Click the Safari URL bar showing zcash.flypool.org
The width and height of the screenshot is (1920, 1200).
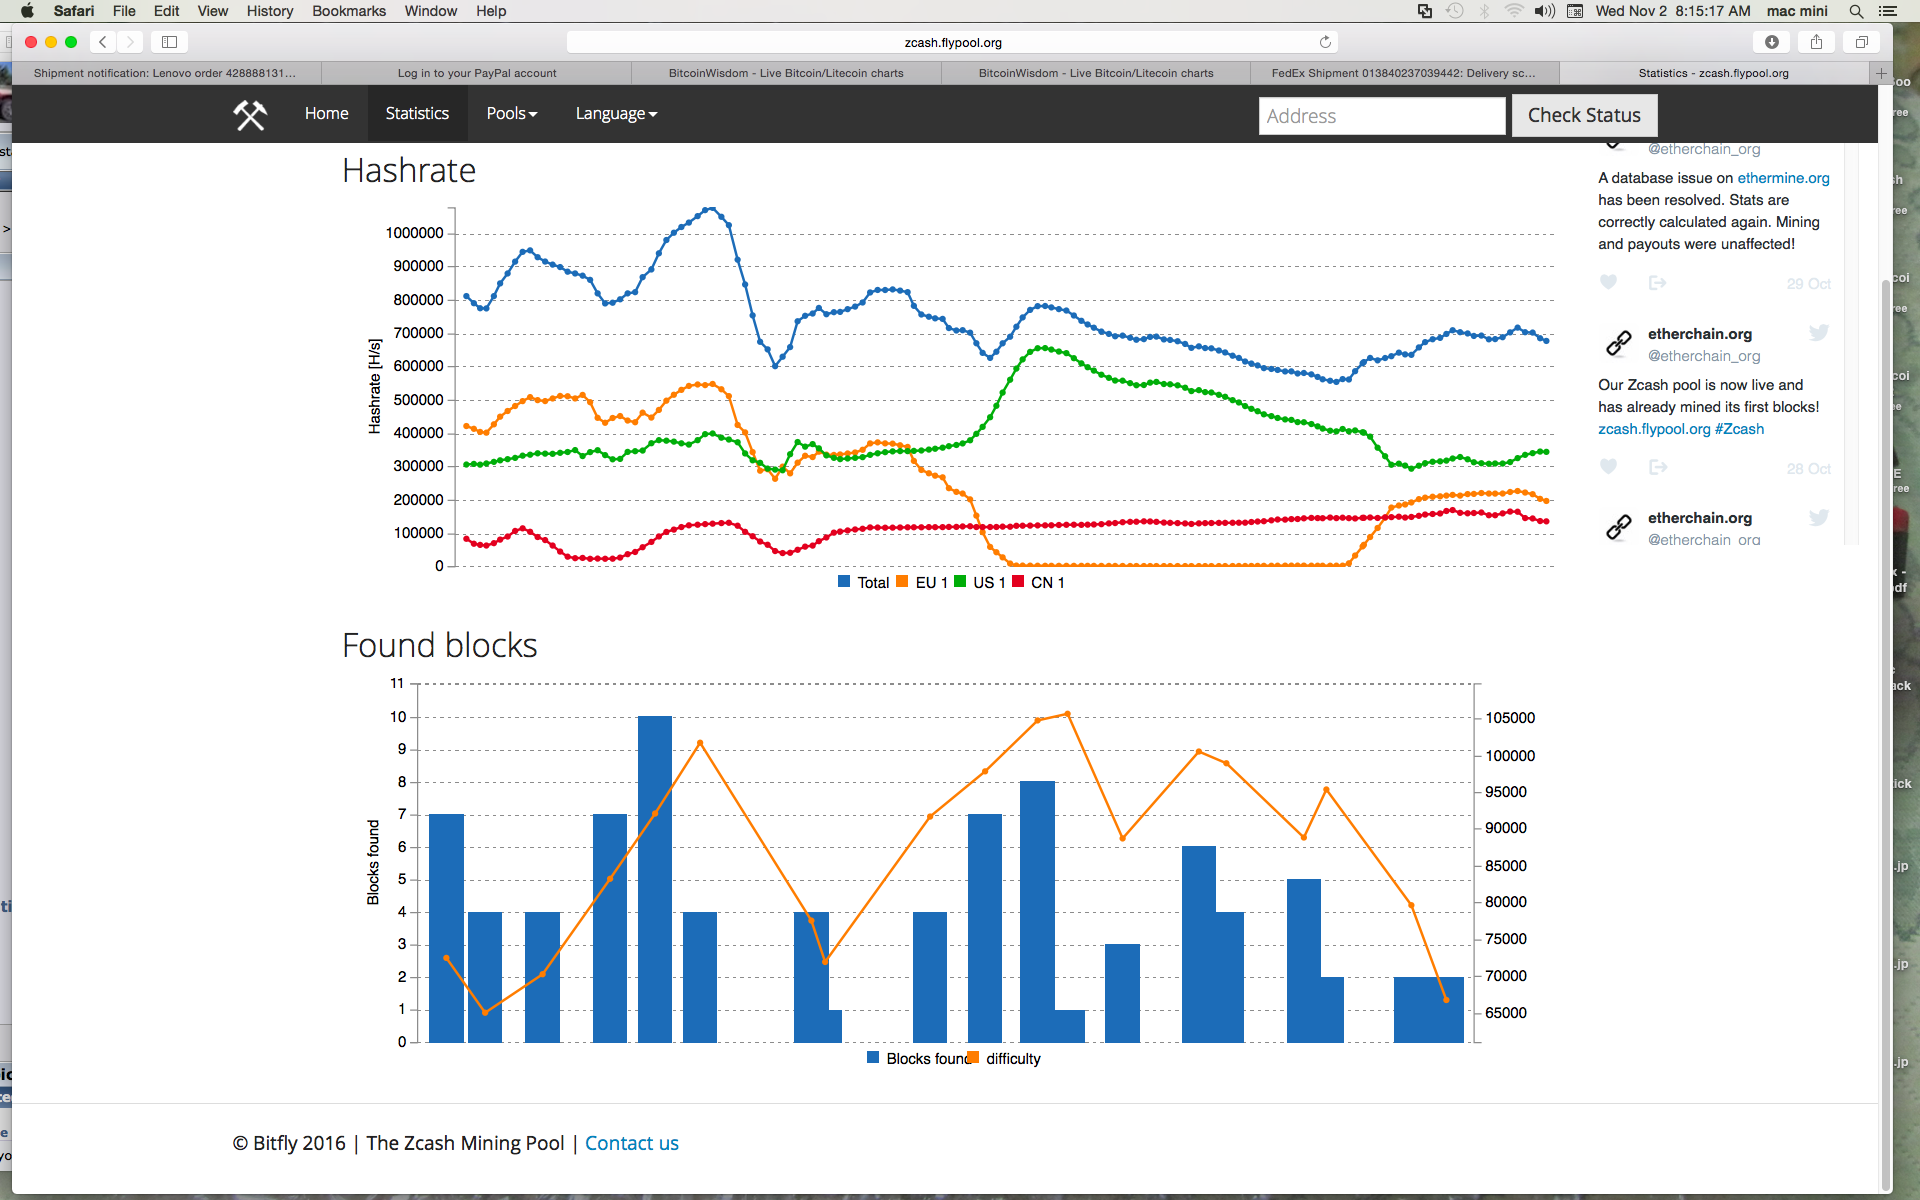click(952, 42)
